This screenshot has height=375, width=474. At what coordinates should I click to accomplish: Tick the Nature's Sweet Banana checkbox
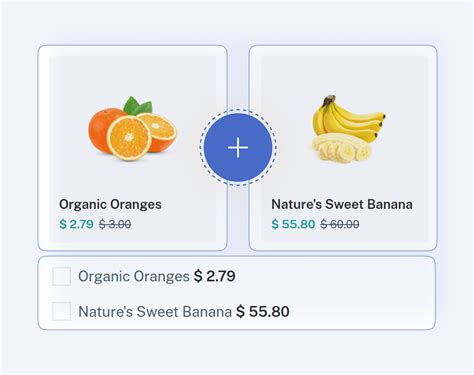tap(61, 311)
